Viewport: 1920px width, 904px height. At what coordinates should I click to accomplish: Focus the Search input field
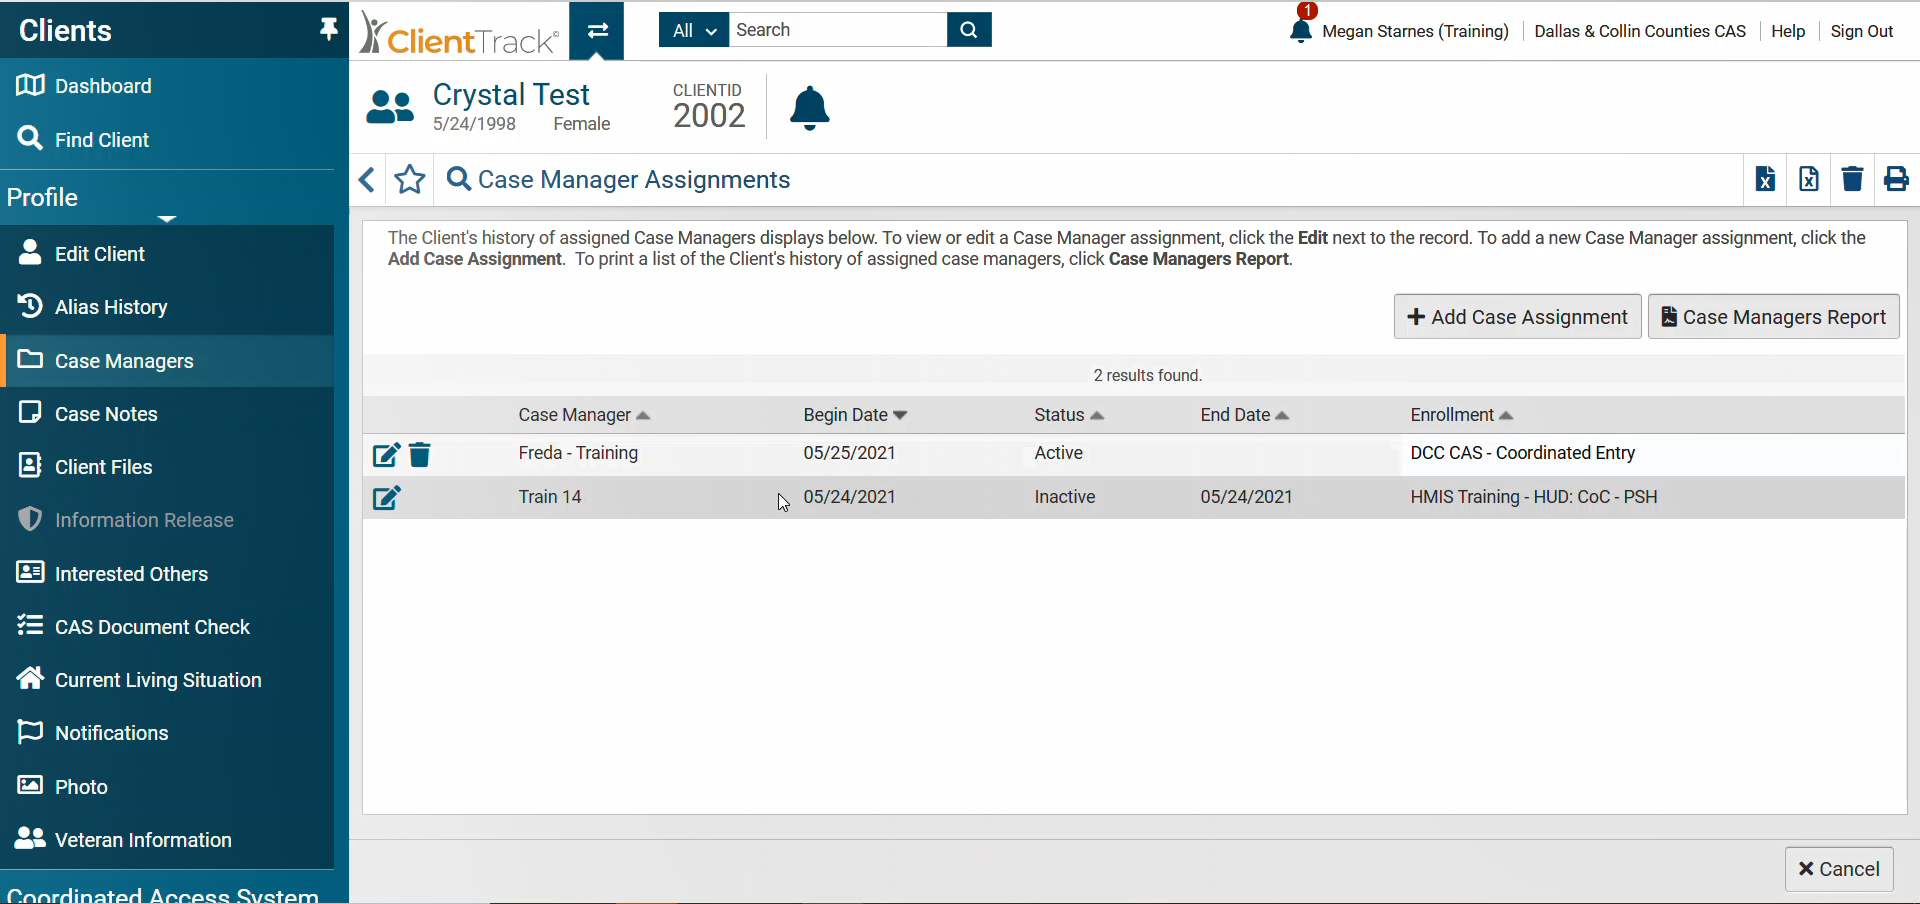(838, 30)
